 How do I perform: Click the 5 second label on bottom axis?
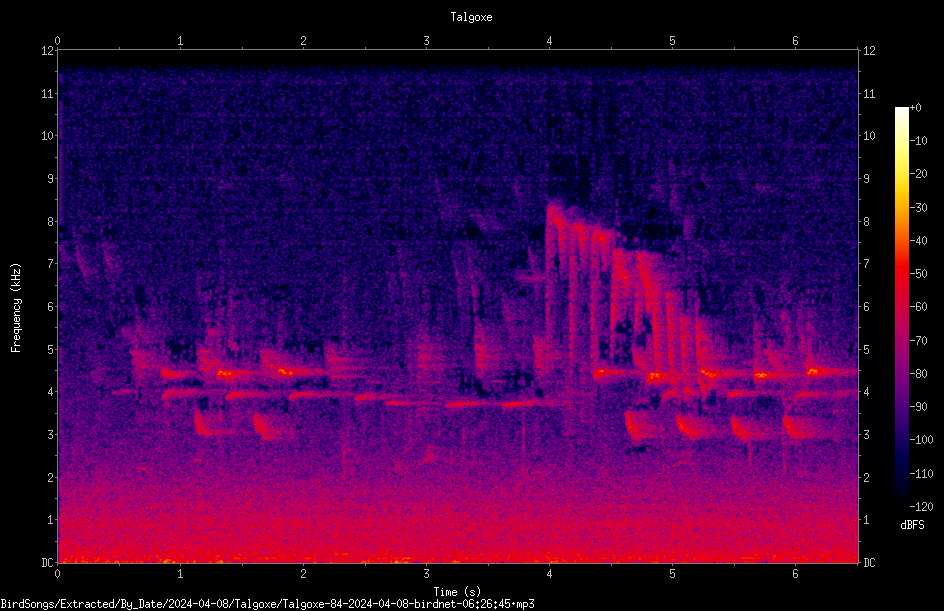pos(672,574)
